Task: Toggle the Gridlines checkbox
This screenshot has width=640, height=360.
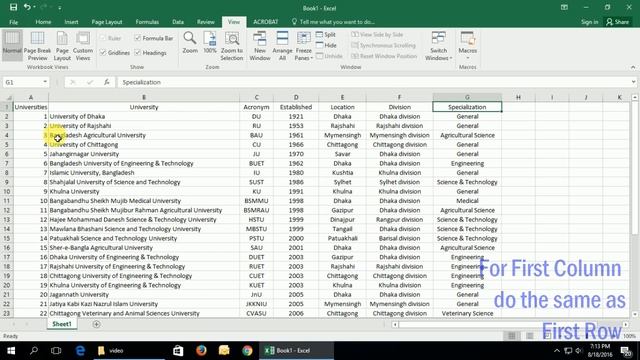Action: click(x=103, y=53)
